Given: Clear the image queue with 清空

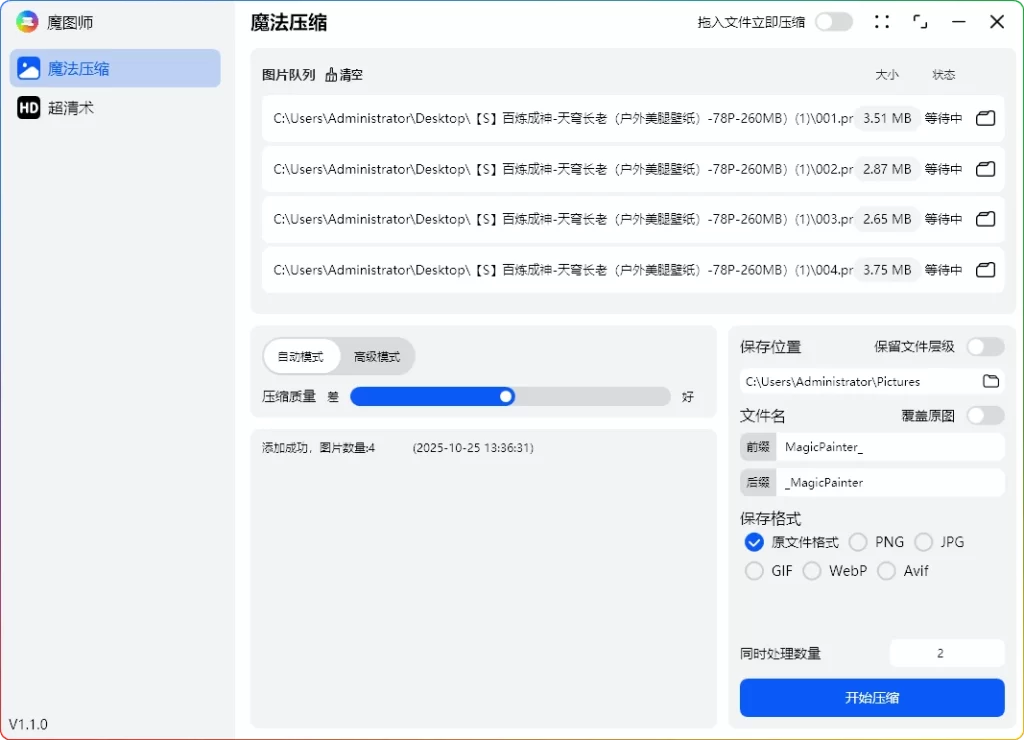Looking at the screenshot, I should coord(344,75).
